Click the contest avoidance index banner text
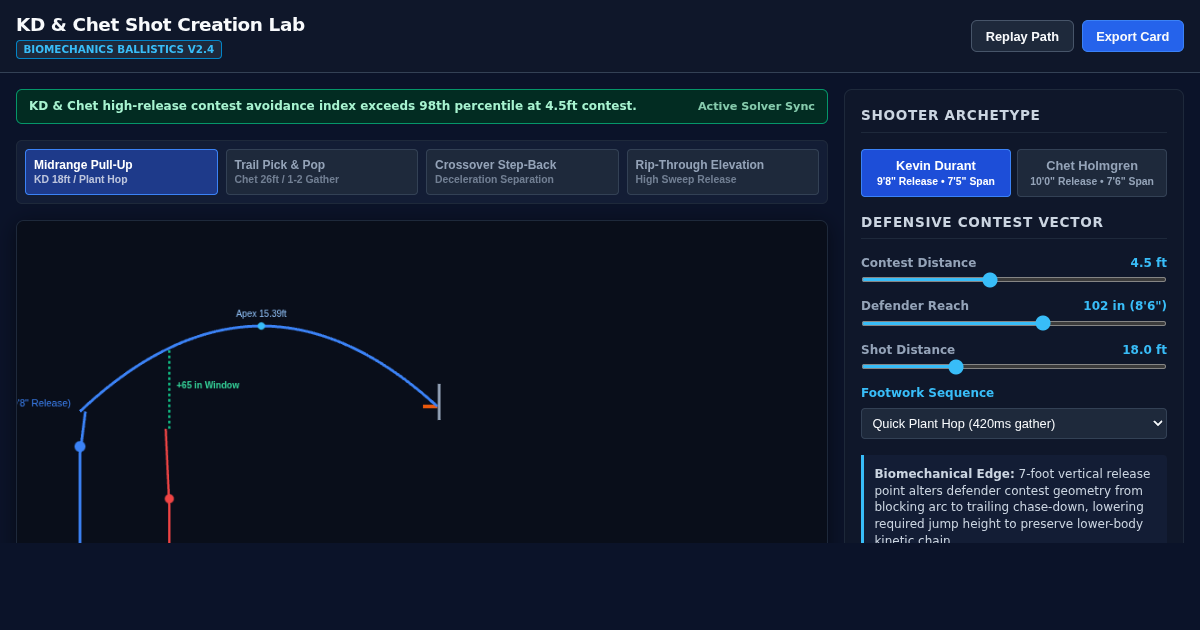The image size is (1200, 630). 333,106
